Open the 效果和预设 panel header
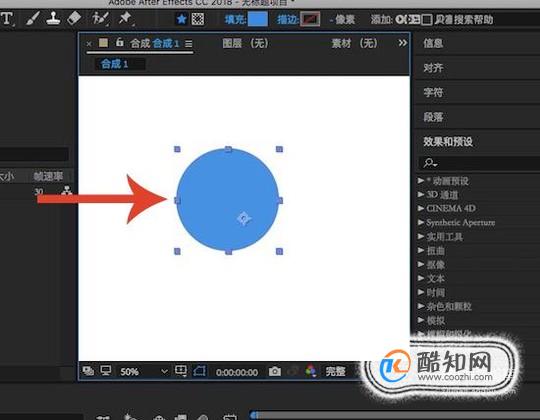 point(448,141)
